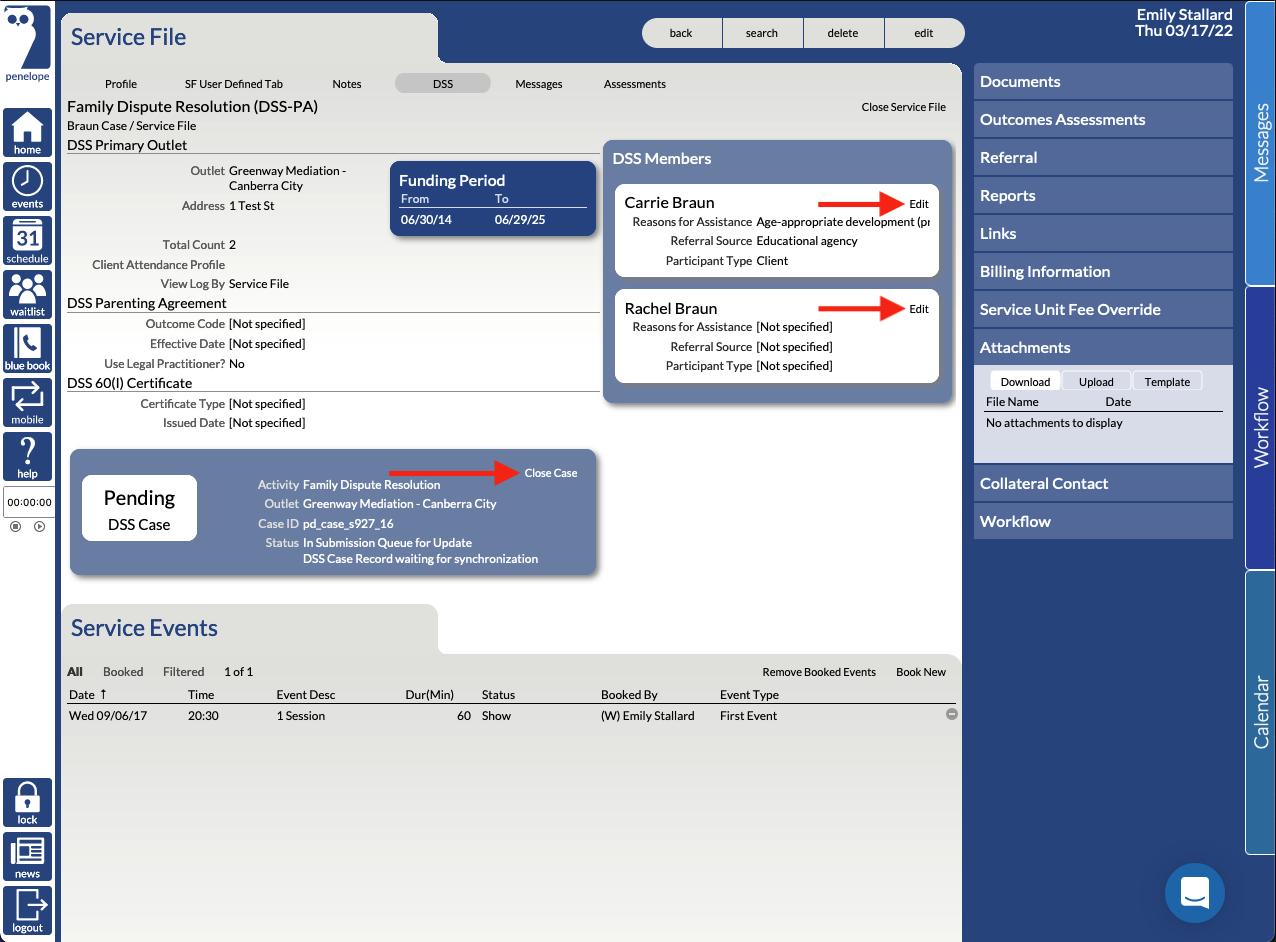Click the back button
The width and height of the screenshot is (1276, 942).
click(x=681, y=33)
